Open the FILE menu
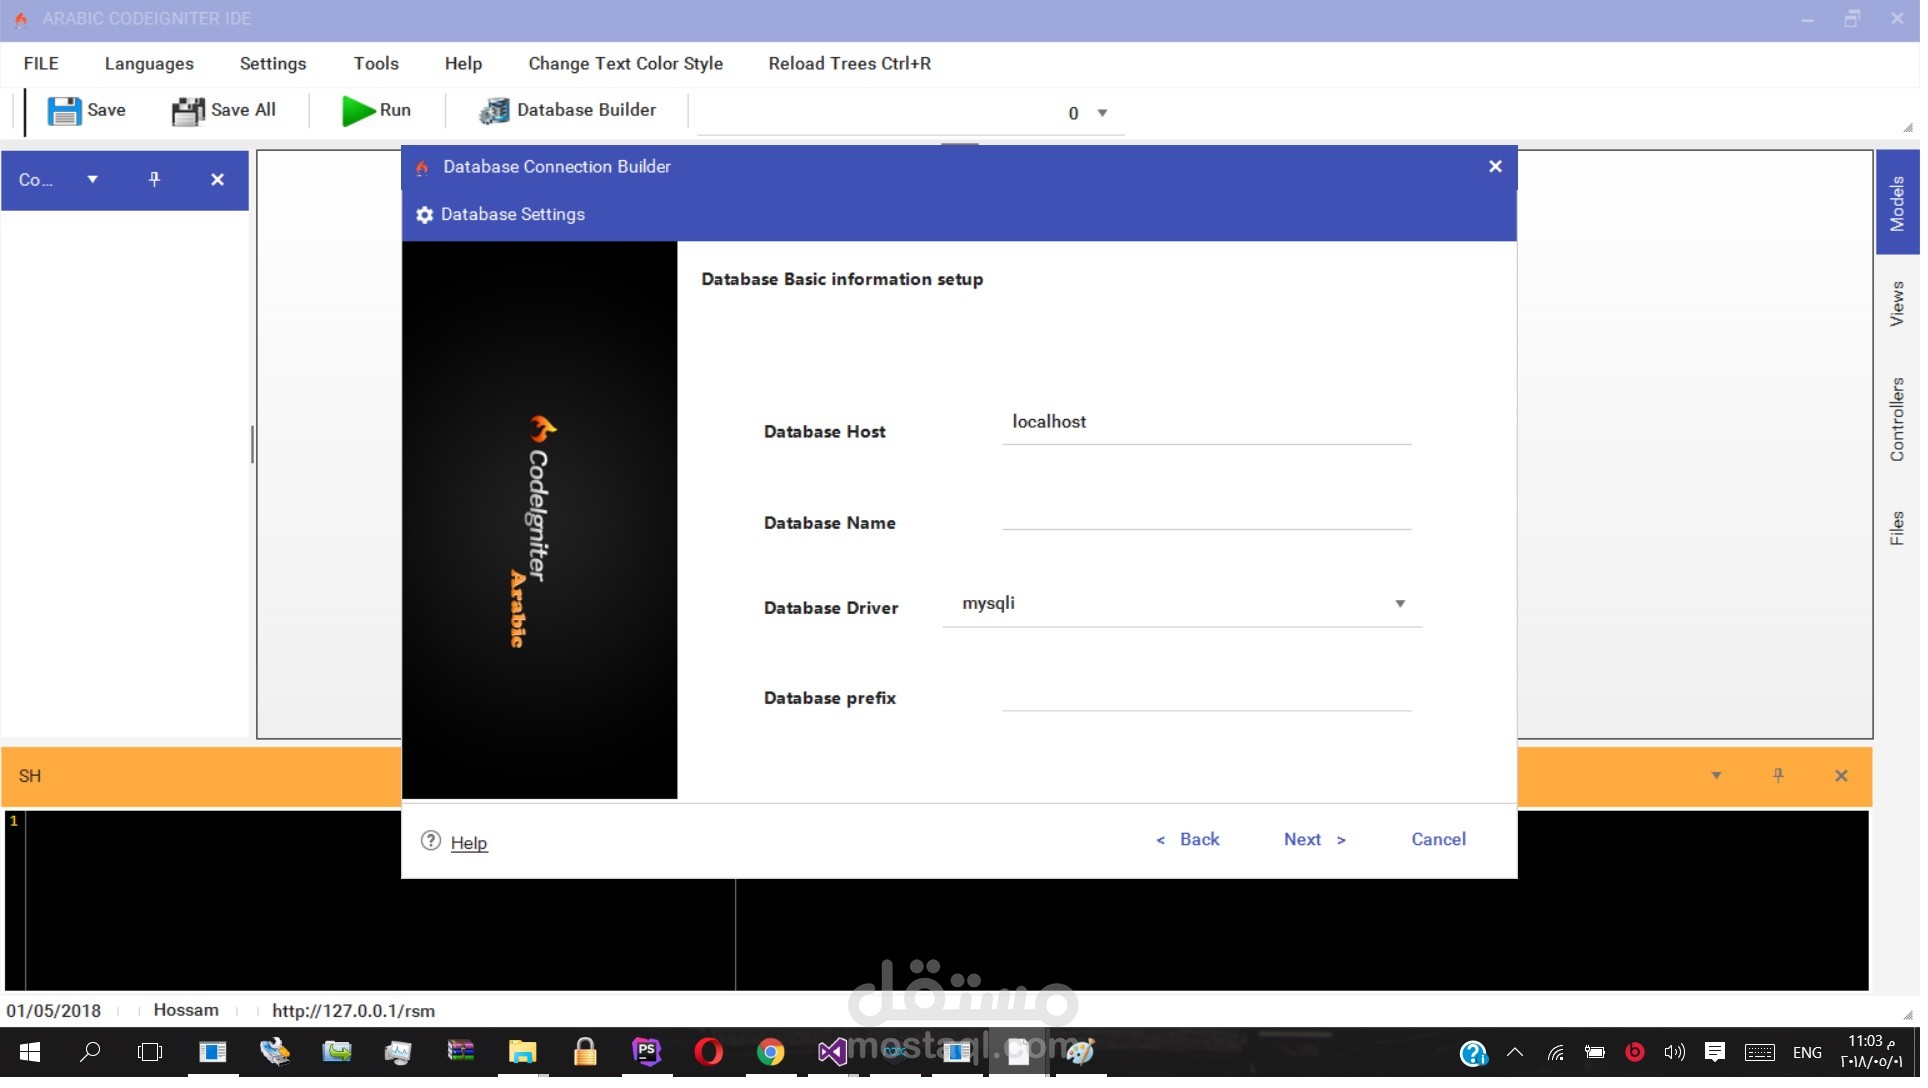 coord(40,63)
